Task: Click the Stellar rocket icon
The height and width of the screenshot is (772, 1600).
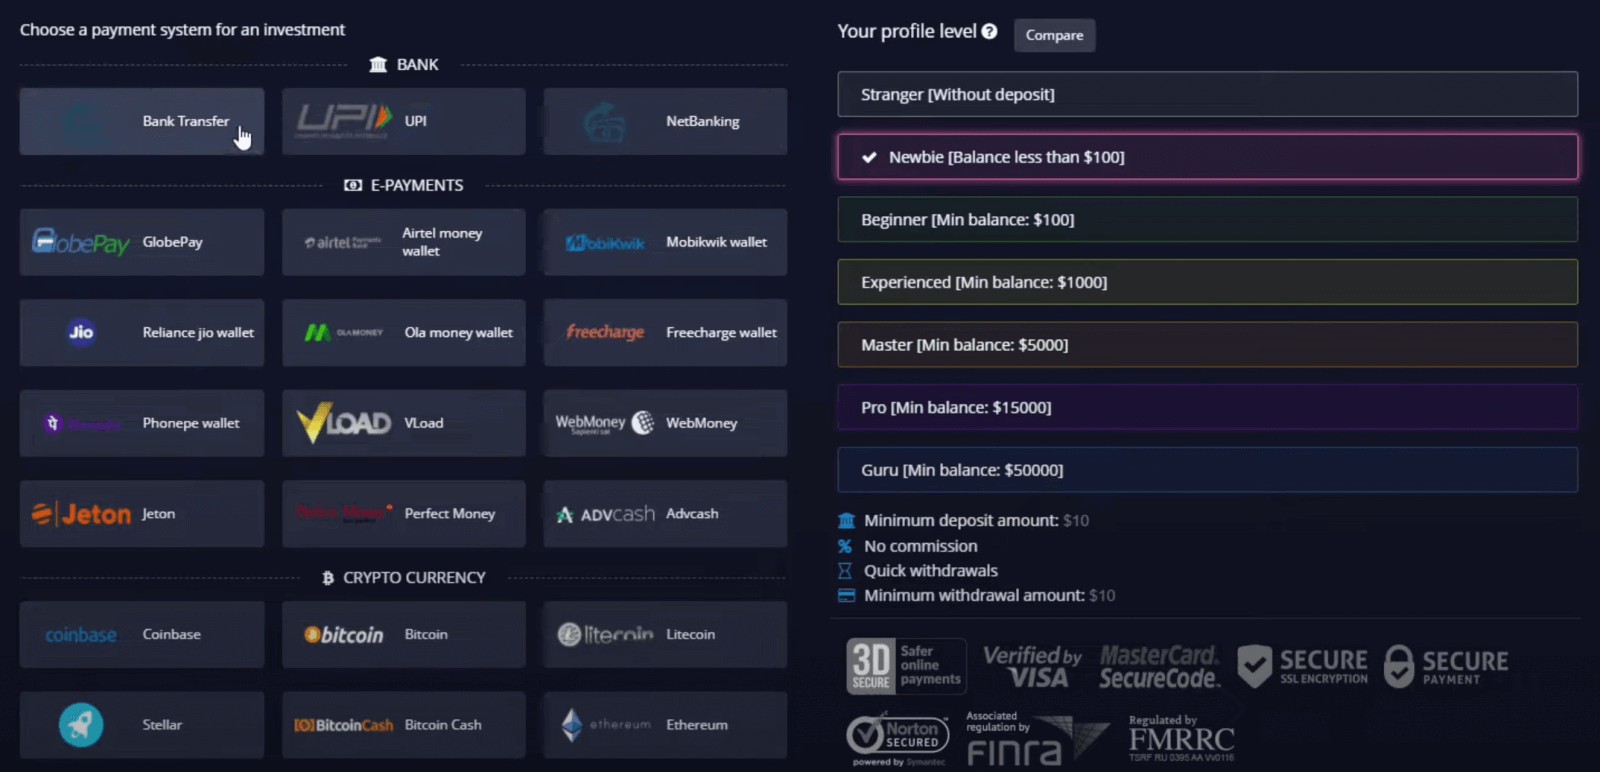Action: click(x=81, y=725)
